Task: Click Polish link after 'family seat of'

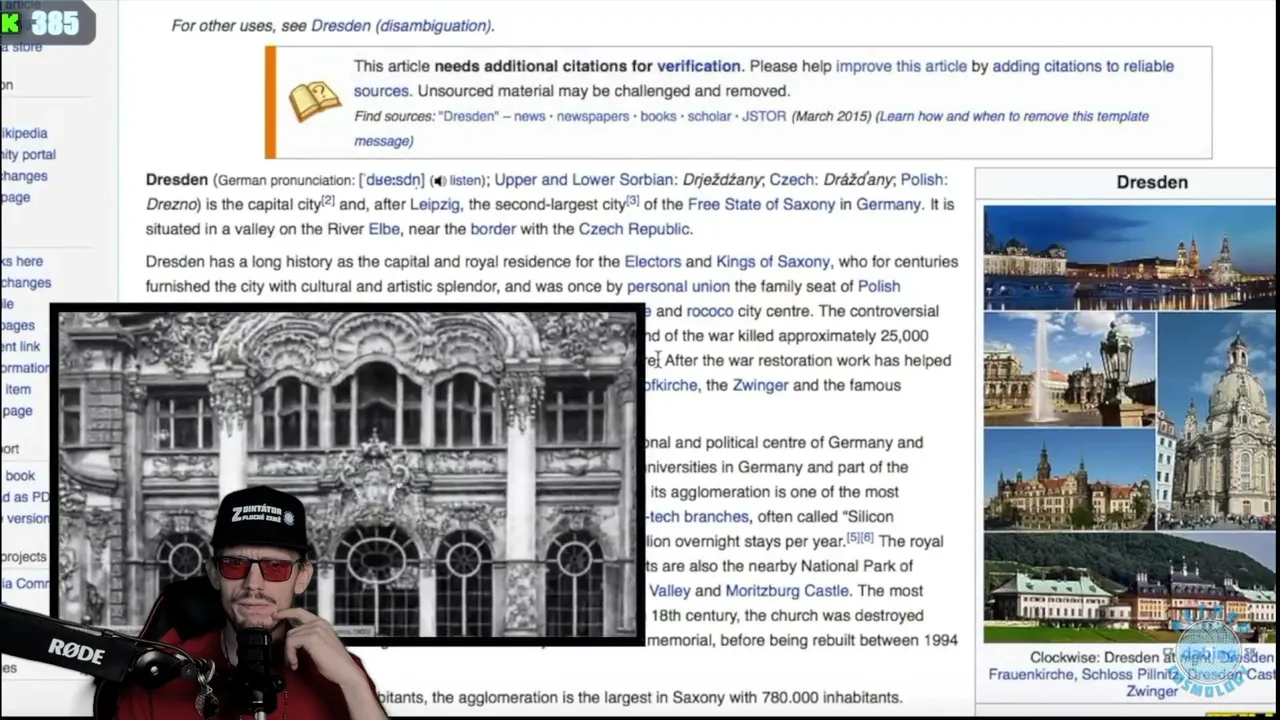Action: (x=879, y=286)
